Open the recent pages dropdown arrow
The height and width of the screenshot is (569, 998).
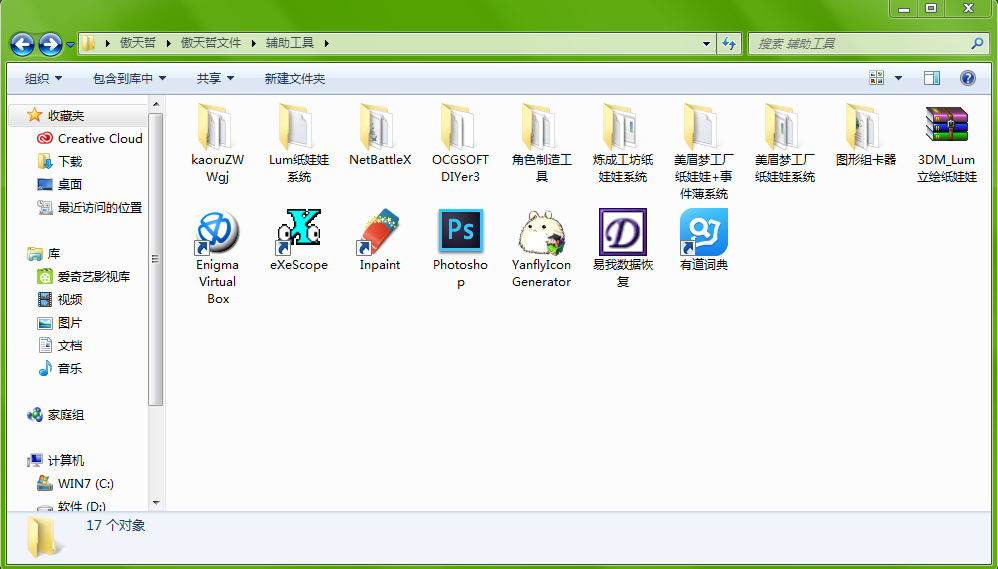(70, 45)
